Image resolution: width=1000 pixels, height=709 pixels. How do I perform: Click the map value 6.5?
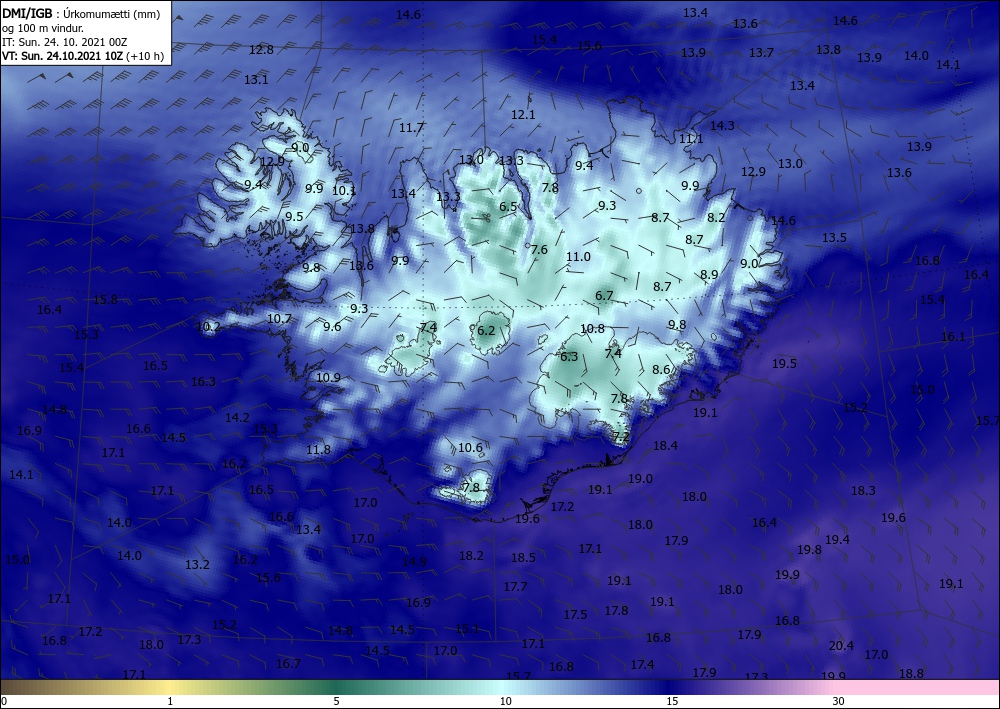(x=508, y=207)
